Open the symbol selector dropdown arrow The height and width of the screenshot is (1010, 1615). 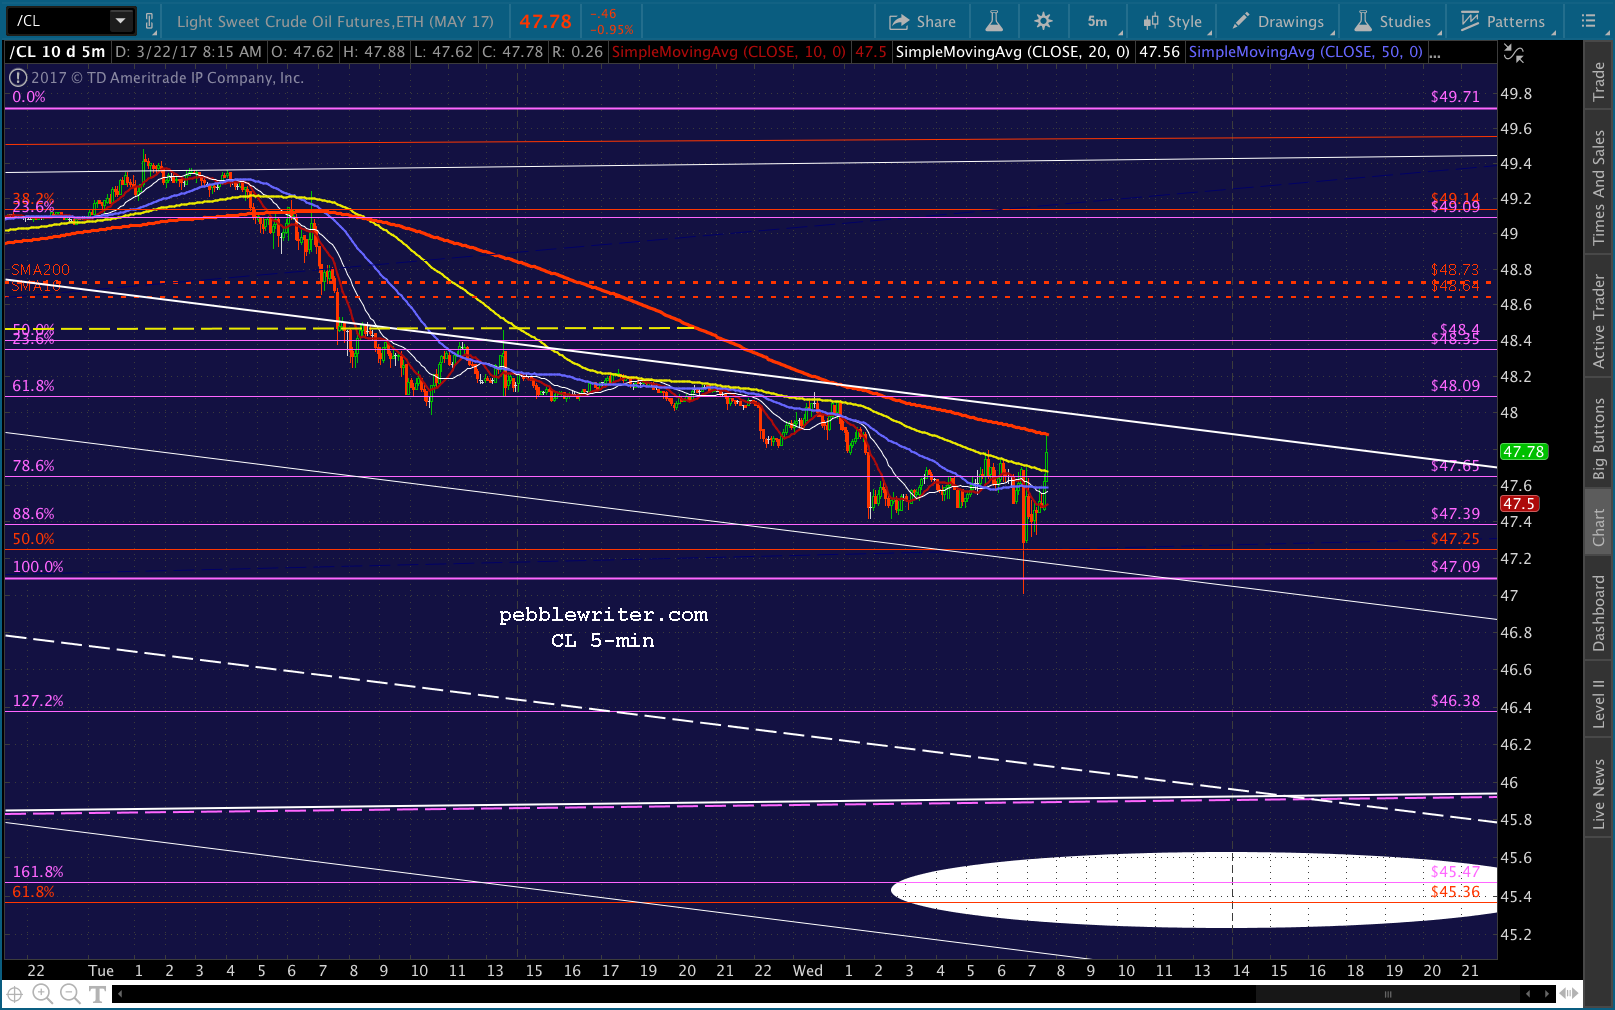[x=120, y=20]
